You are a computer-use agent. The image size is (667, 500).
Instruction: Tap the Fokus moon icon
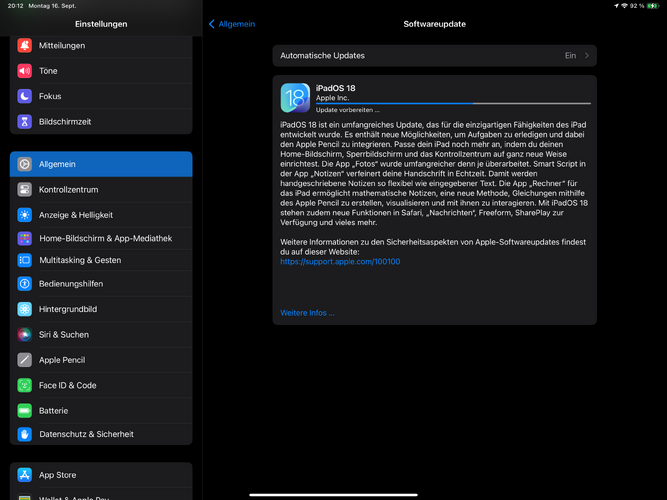click(25, 96)
